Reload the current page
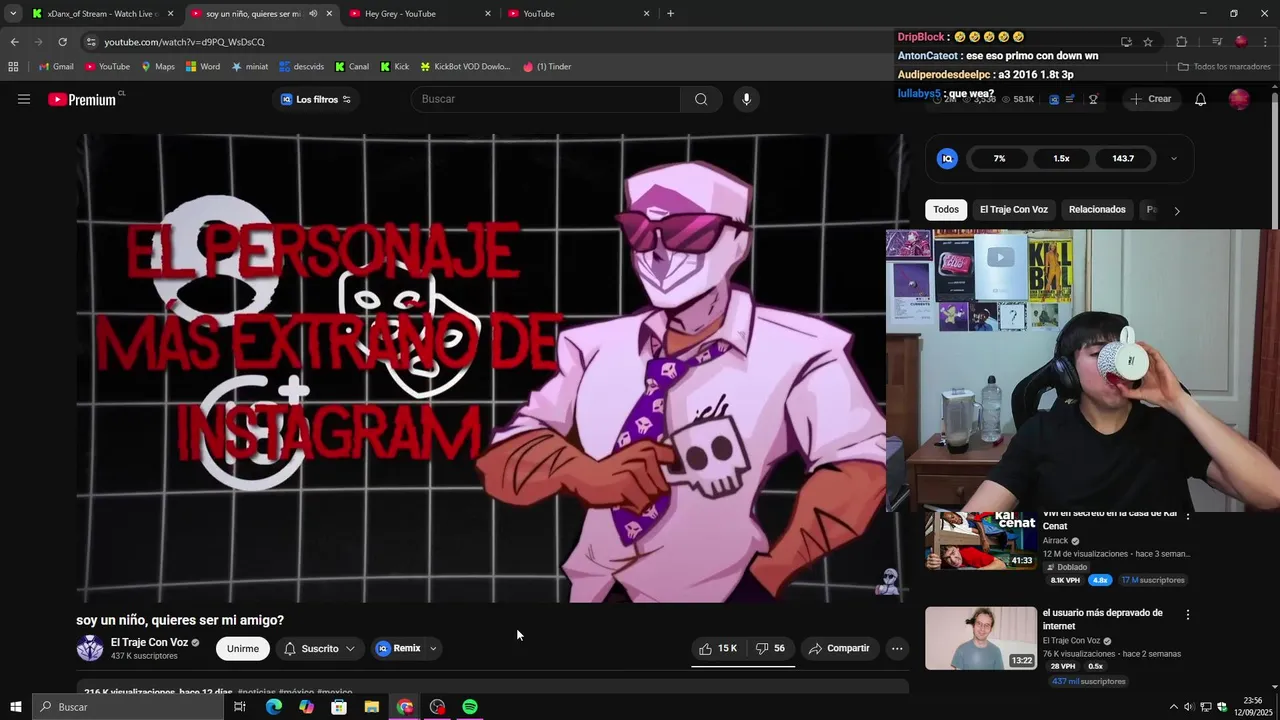This screenshot has height=720, width=1280. click(62, 42)
